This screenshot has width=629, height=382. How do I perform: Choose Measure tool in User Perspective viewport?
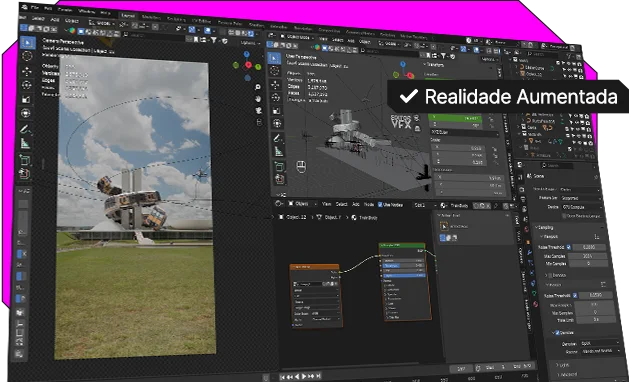278,151
